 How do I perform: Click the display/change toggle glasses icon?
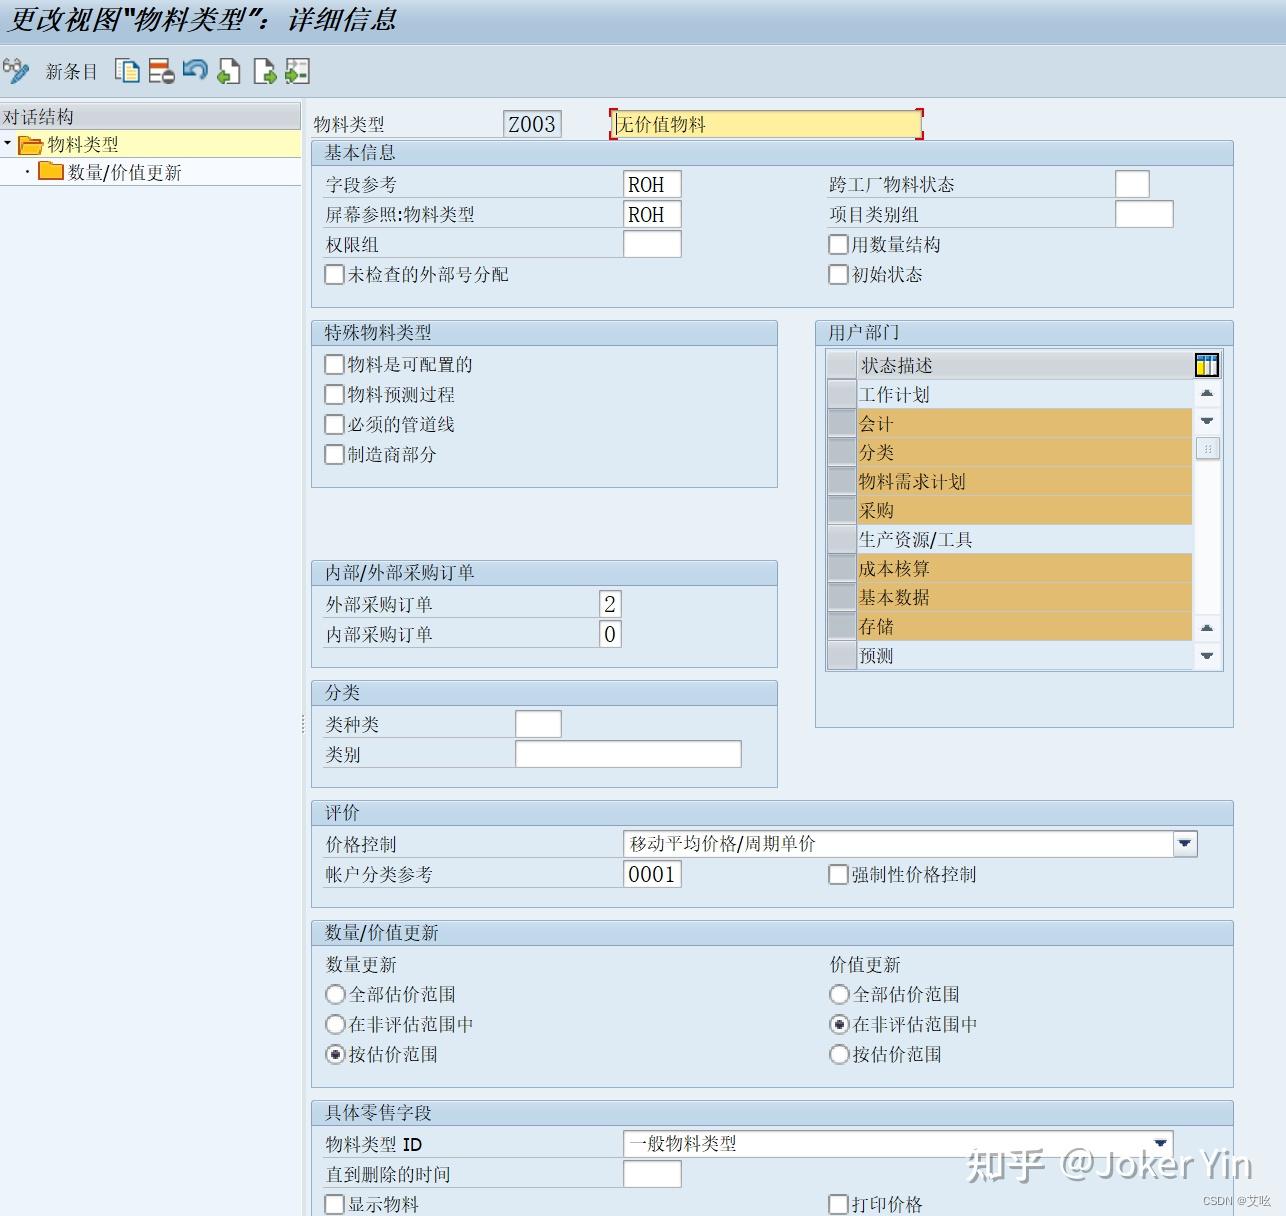pos(16,71)
